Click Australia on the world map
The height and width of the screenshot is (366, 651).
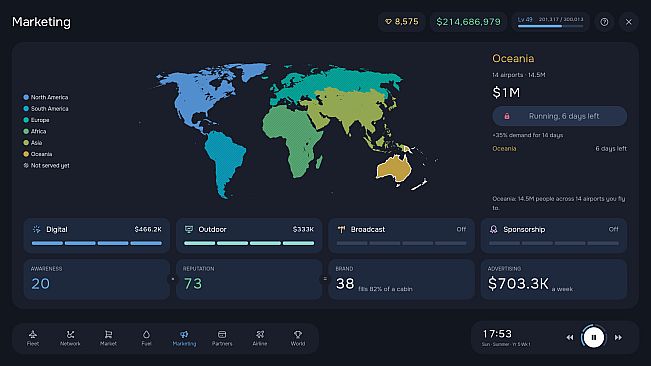(394, 168)
